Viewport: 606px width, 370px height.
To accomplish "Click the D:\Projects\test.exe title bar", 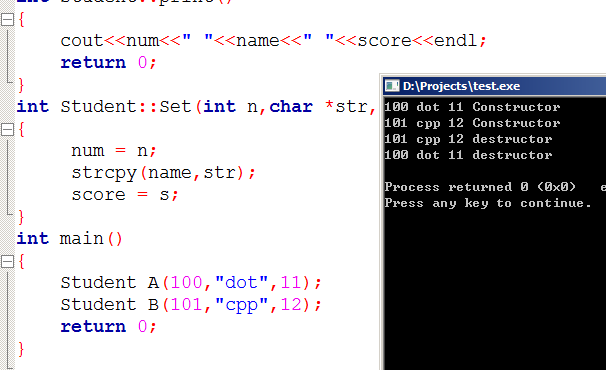I will 495,85.
